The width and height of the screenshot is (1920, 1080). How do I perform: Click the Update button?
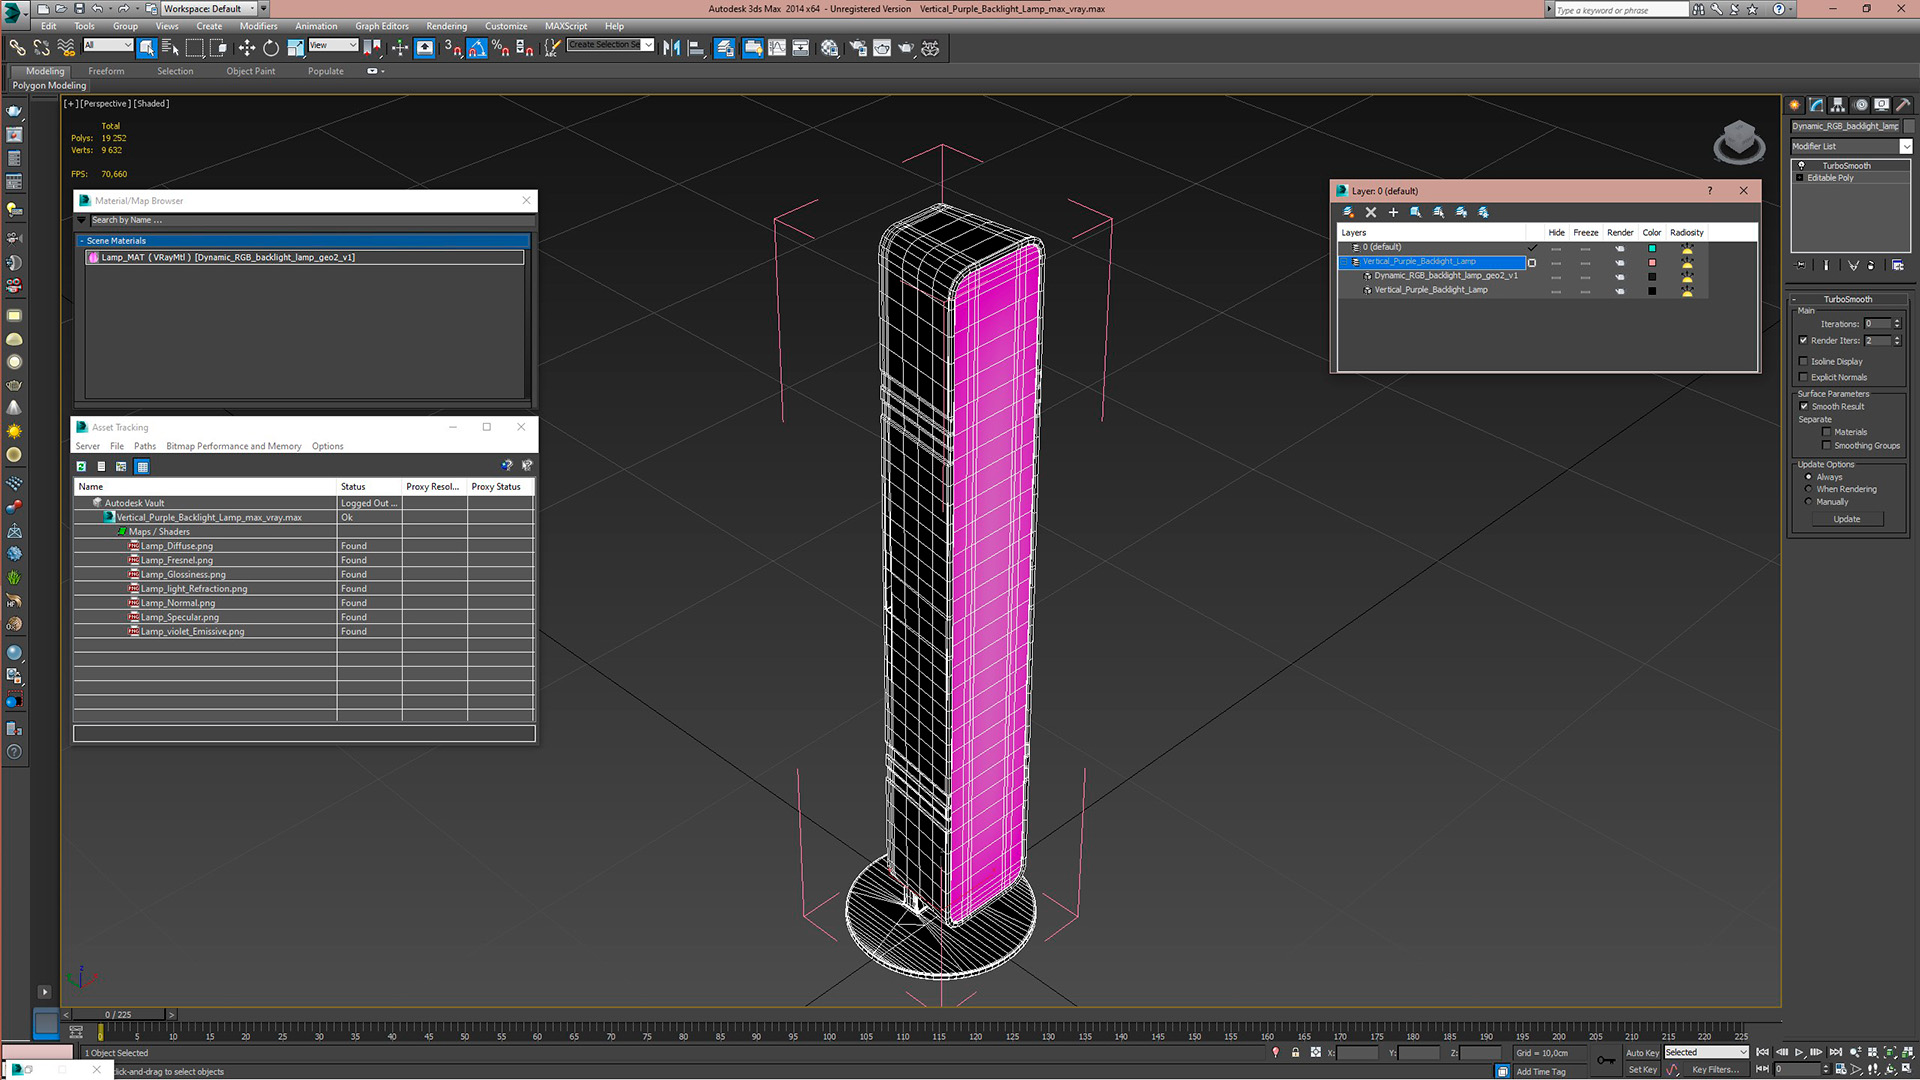click(1847, 519)
